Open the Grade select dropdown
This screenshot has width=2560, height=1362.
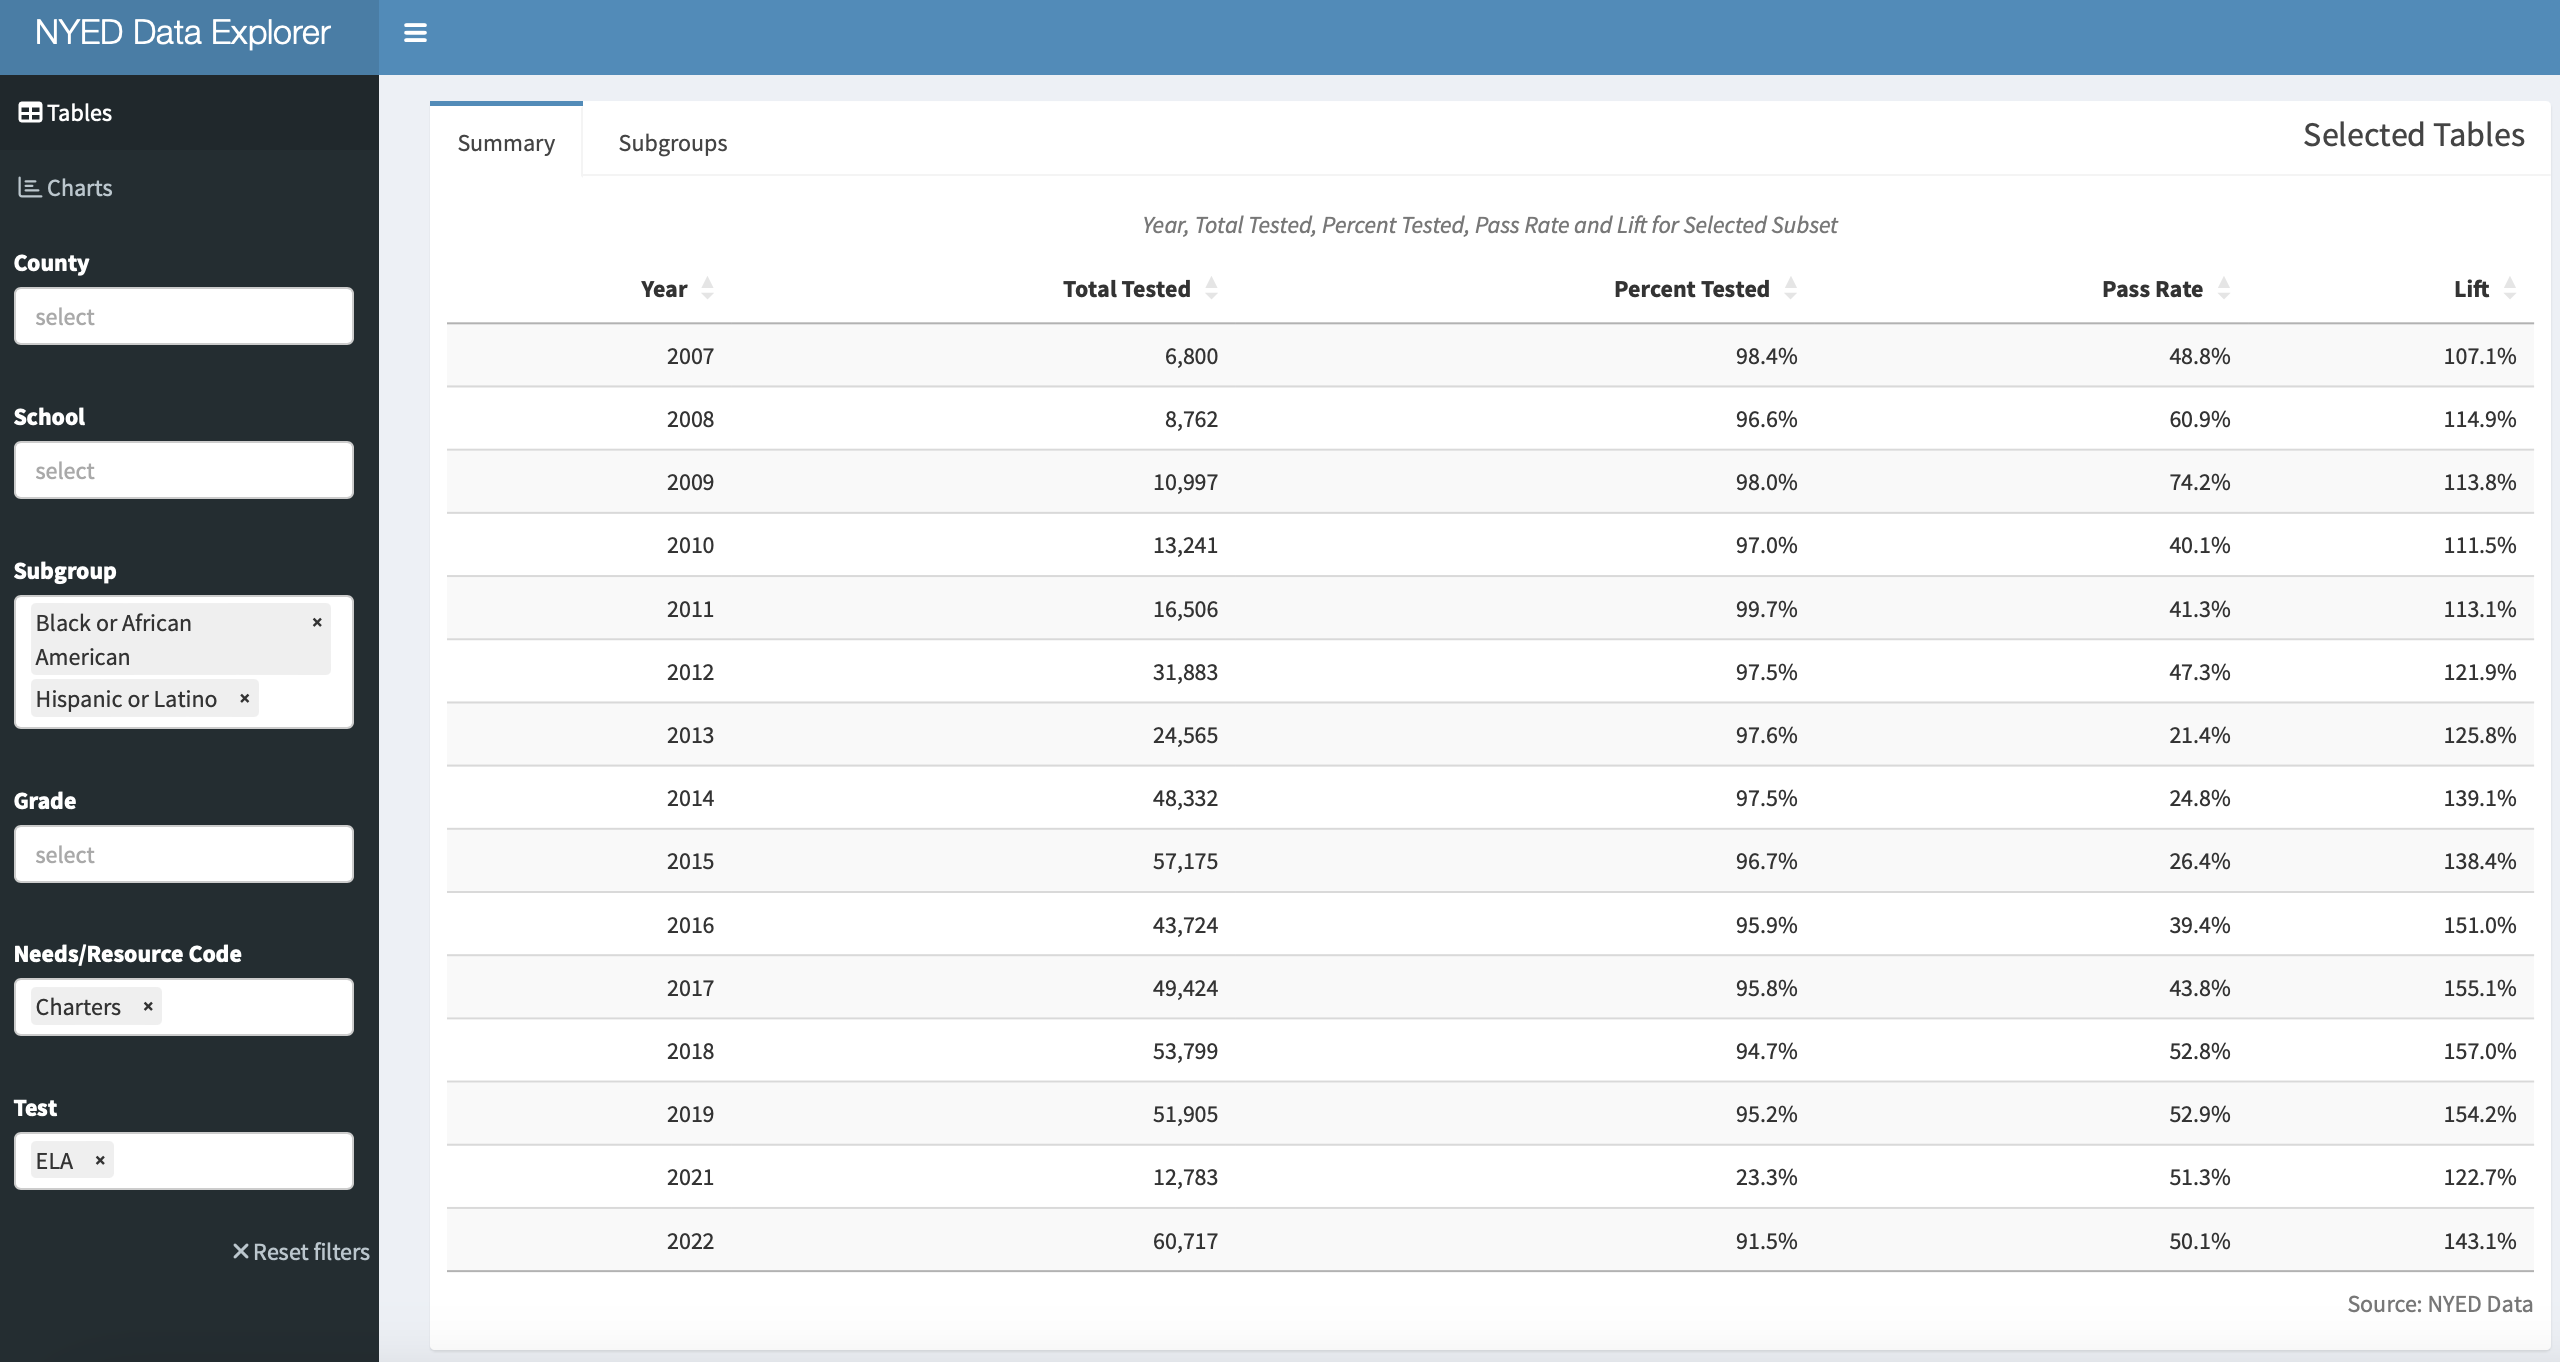coord(183,853)
